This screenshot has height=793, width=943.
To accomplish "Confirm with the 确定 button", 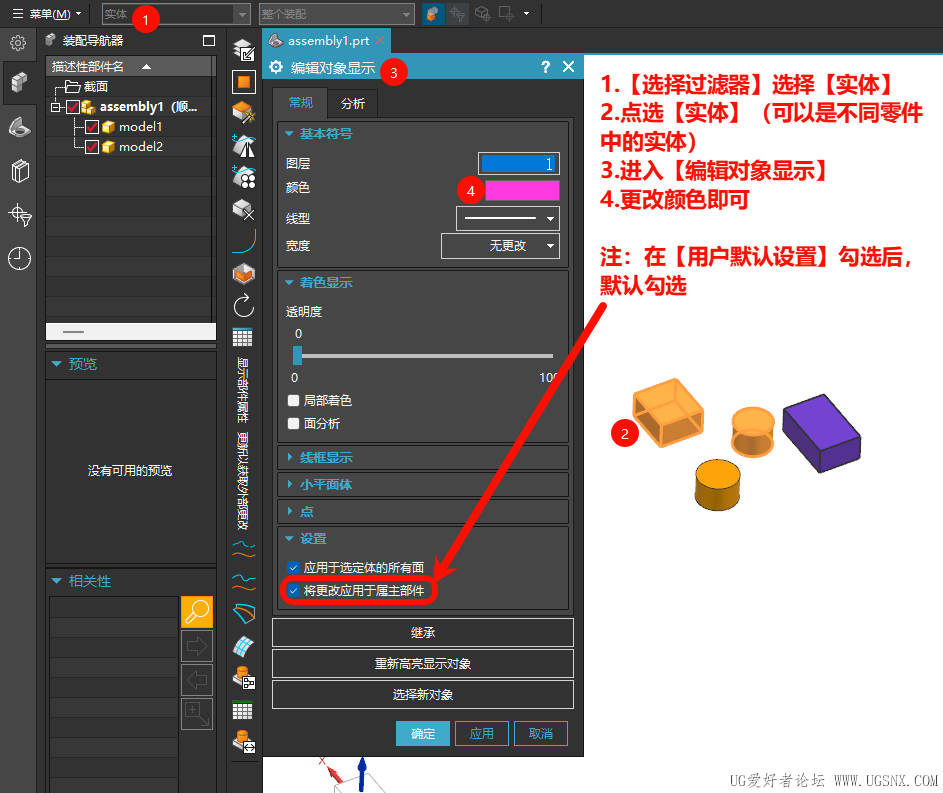I will tap(423, 733).
